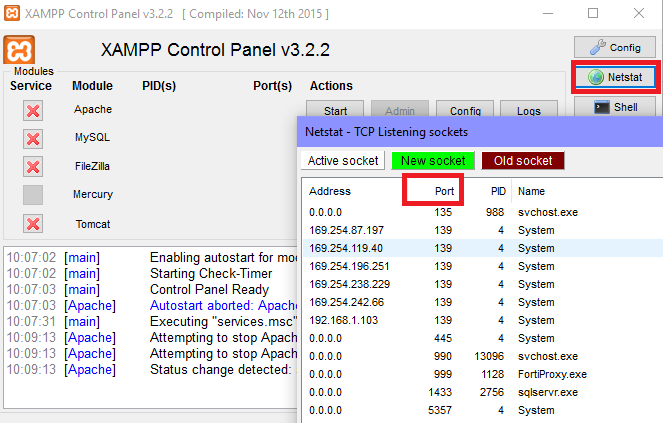Open Apache Logs button
Viewport: 663px width, 423px height.
click(528, 111)
